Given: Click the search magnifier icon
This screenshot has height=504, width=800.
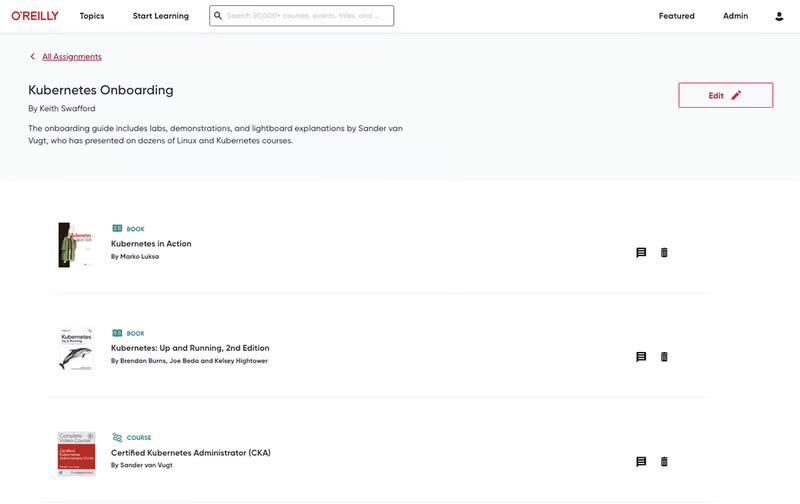Looking at the screenshot, I should coord(218,16).
